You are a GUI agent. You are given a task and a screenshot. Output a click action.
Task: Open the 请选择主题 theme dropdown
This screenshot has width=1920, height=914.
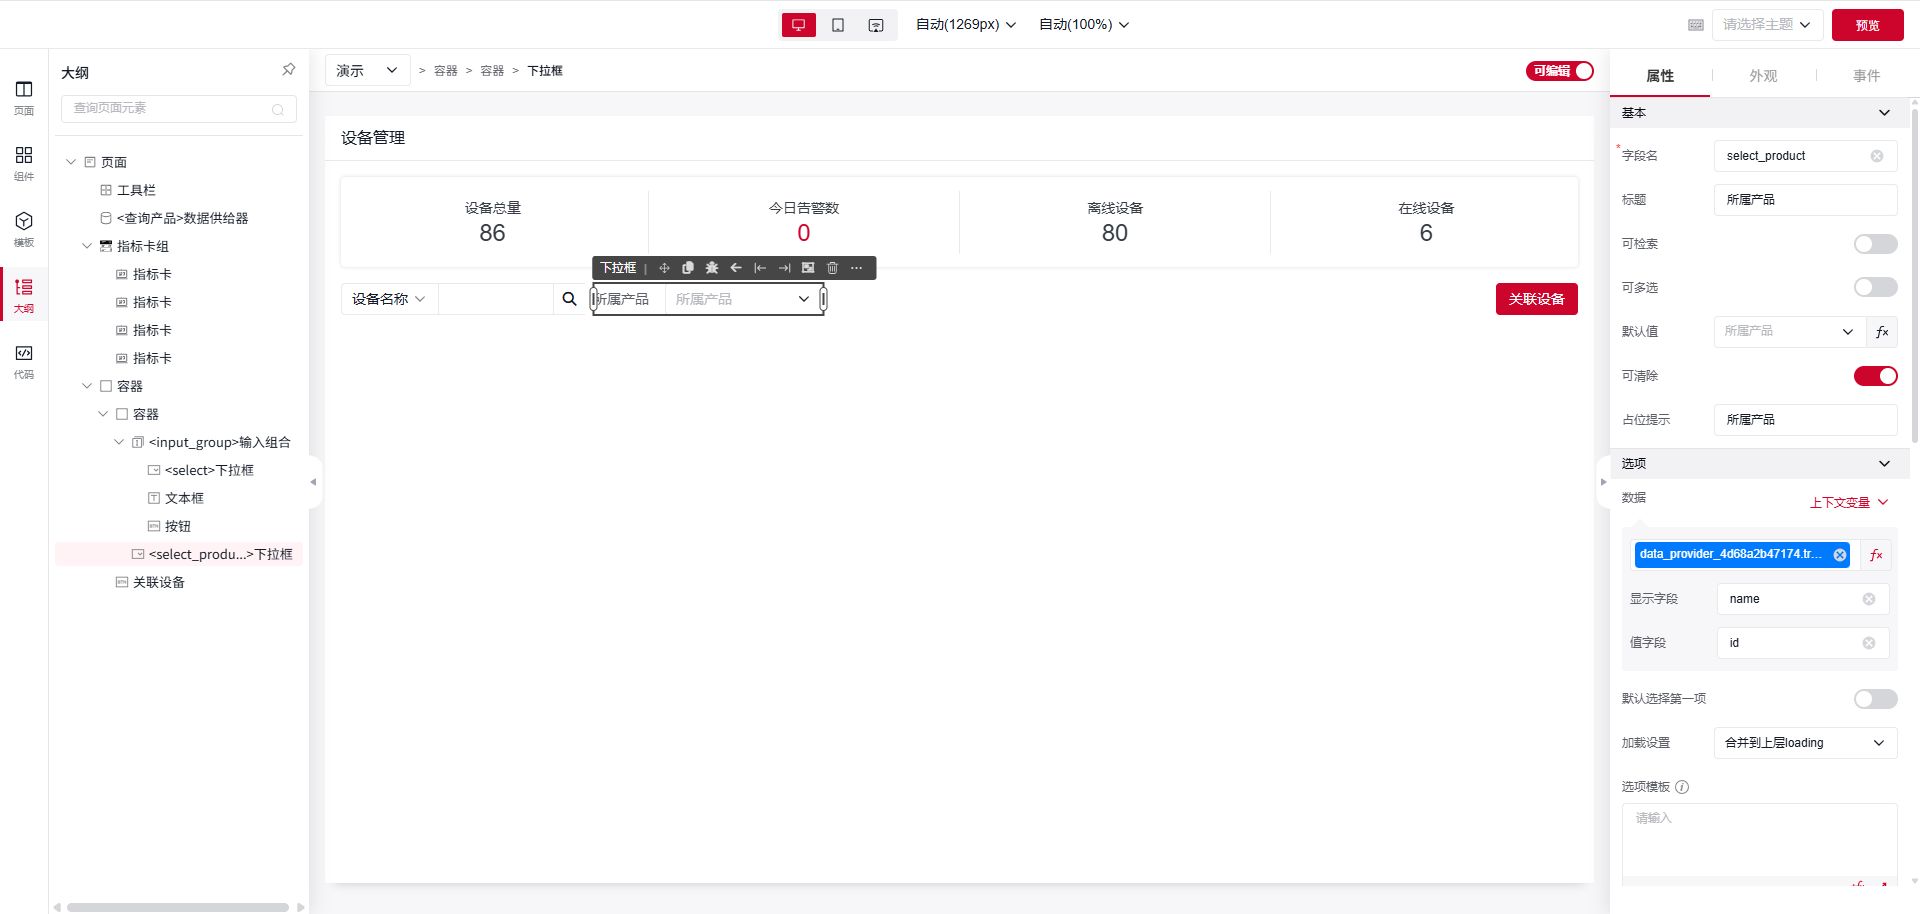pyautogui.click(x=1766, y=25)
